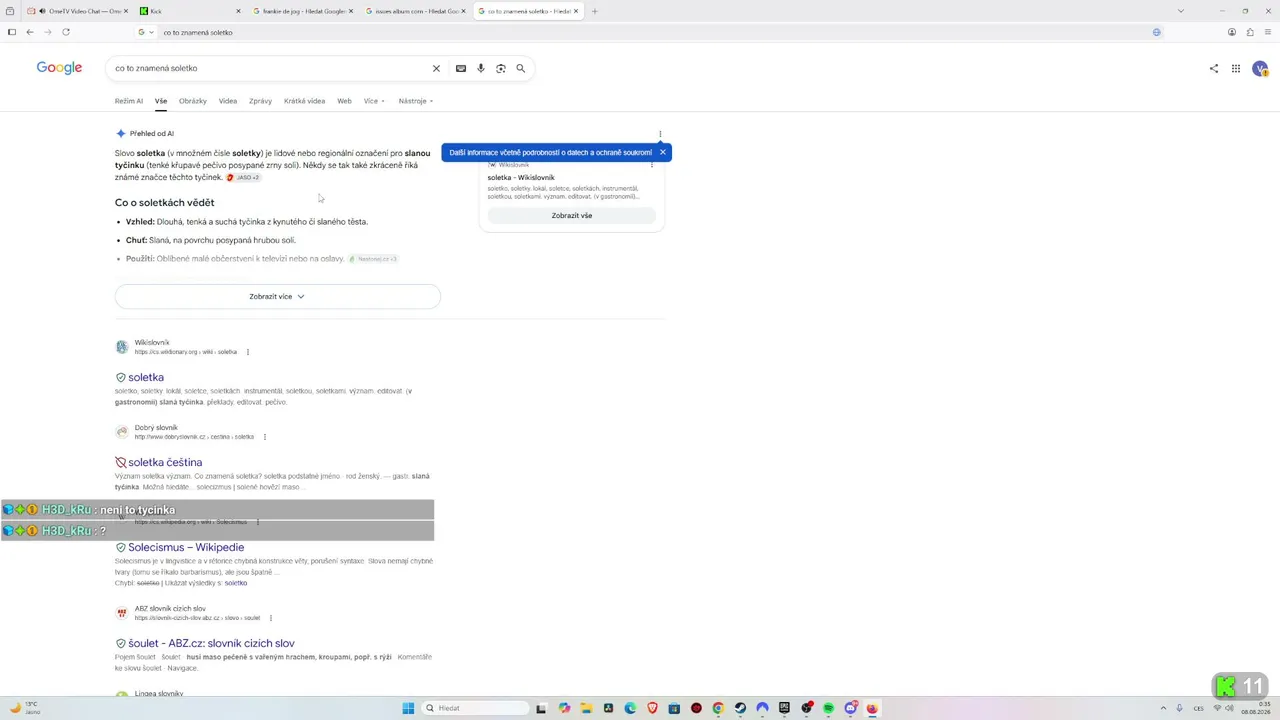The height and width of the screenshot is (720, 1280).
Task: Click the JASO +2 source chip
Action: [243, 177]
